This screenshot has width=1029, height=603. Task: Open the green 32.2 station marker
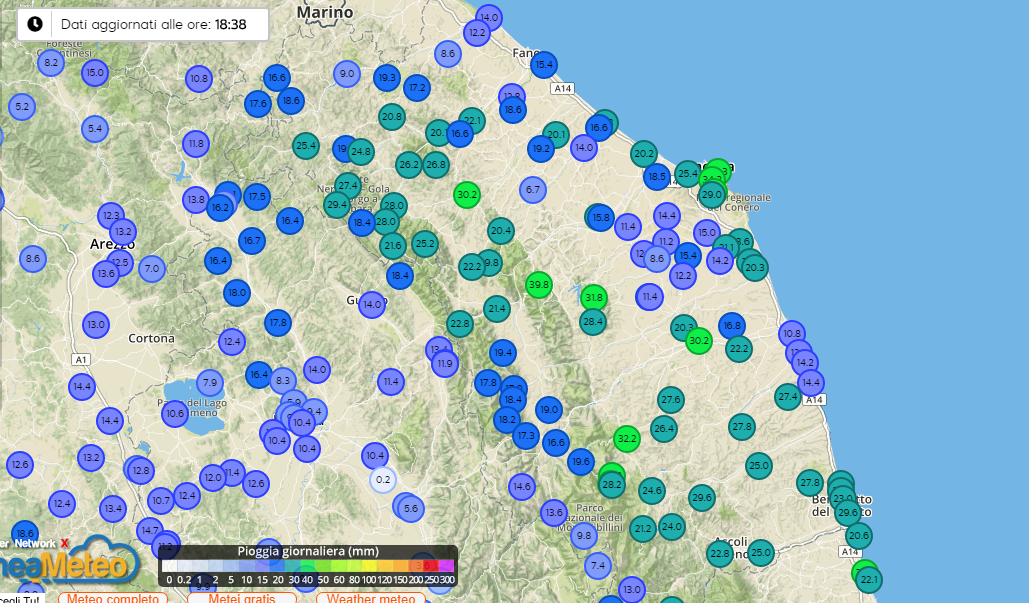pos(627,438)
